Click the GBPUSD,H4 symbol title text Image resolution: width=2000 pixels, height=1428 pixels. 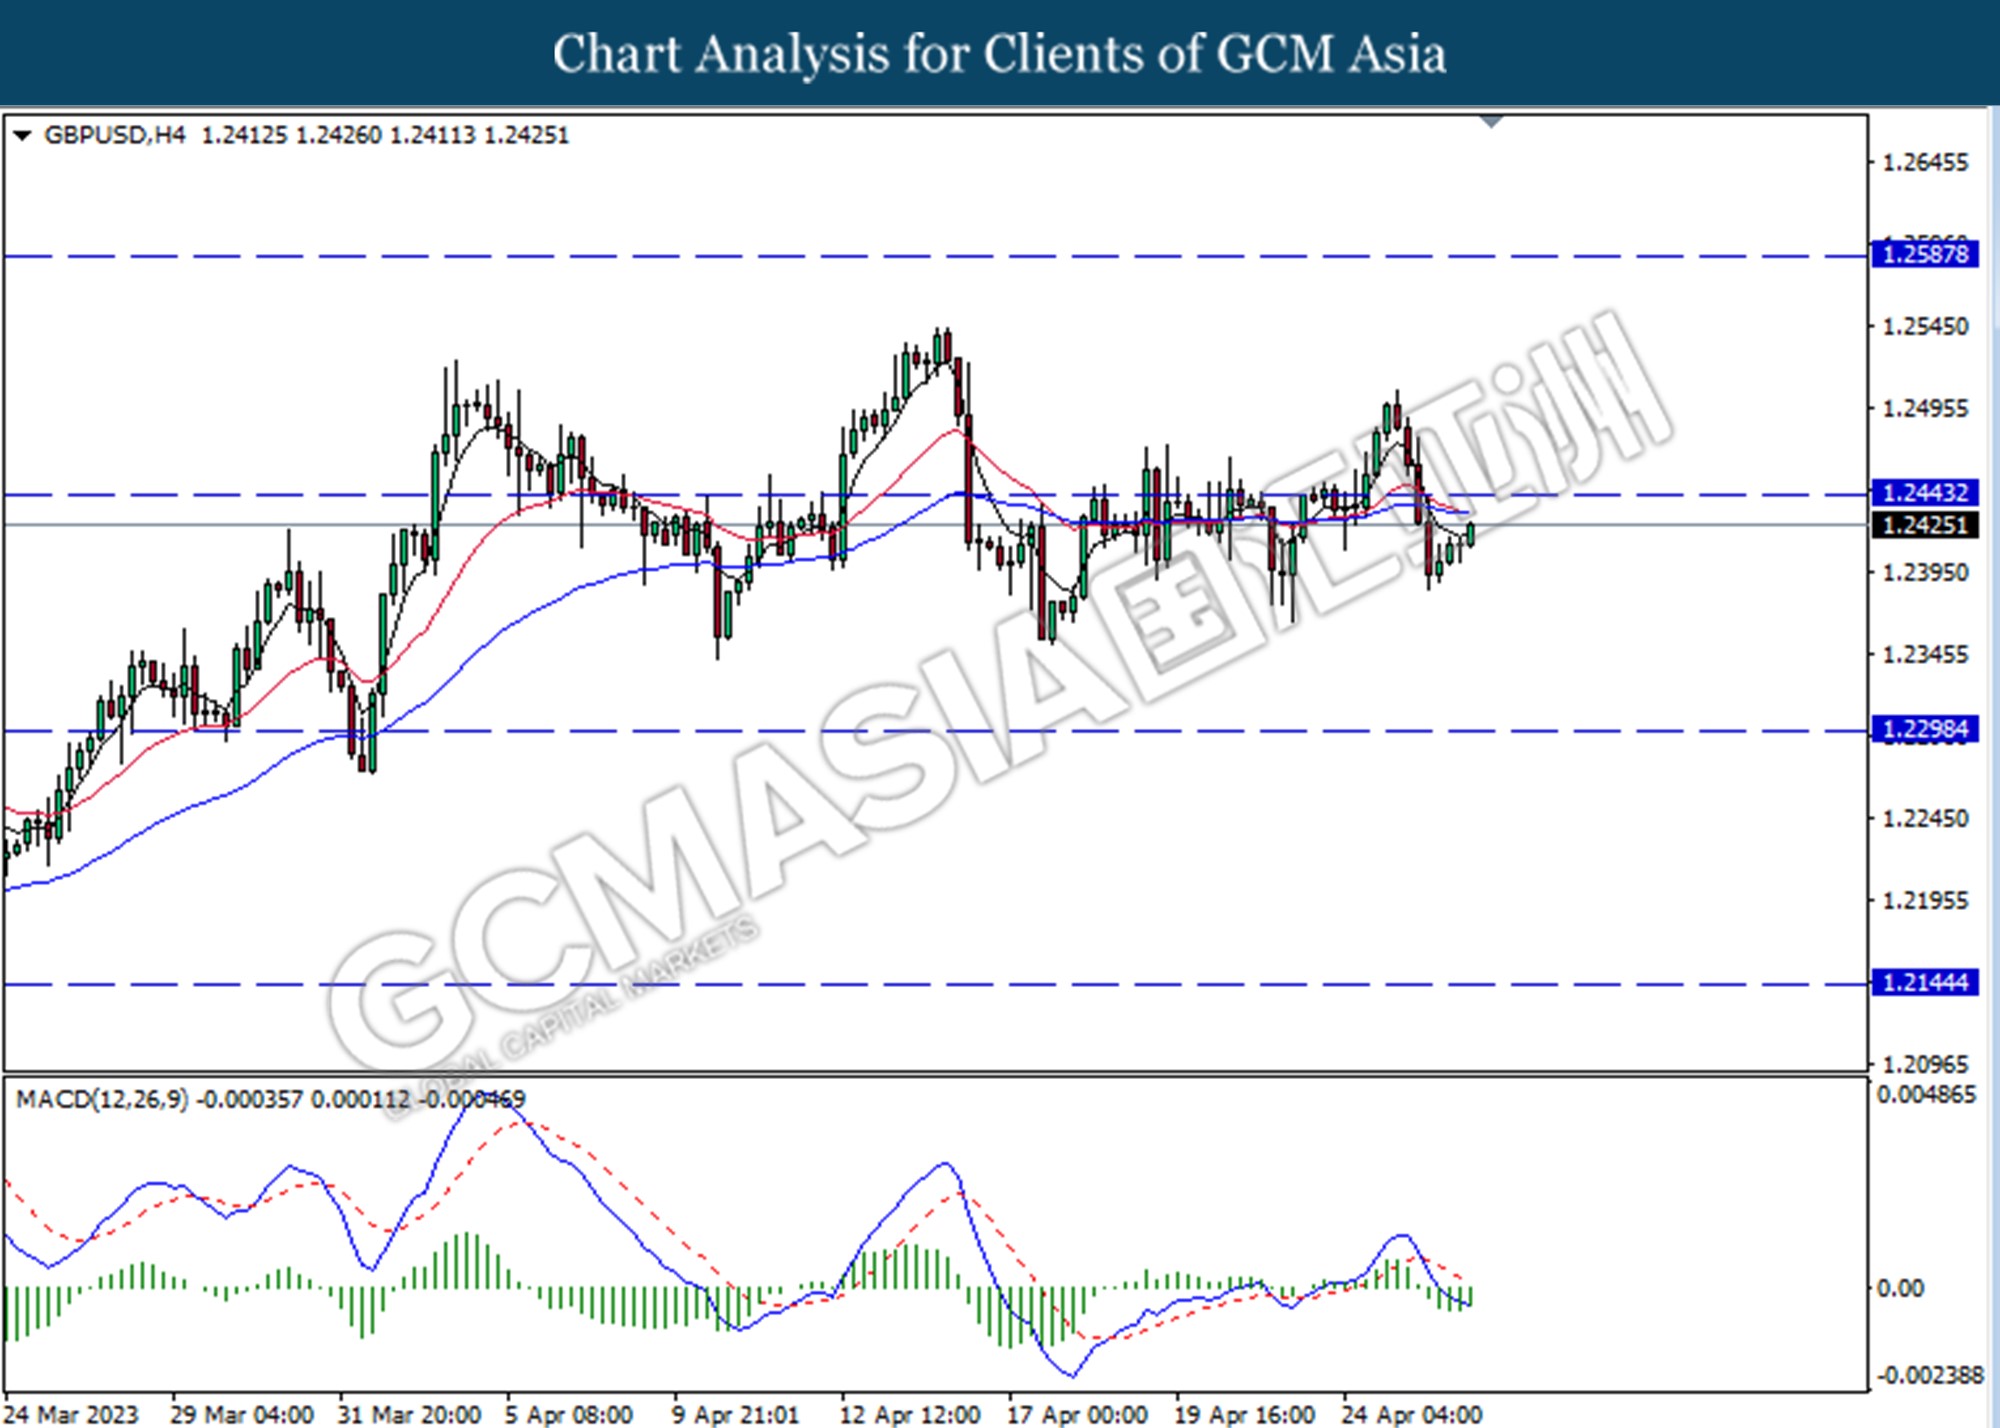point(115,135)
